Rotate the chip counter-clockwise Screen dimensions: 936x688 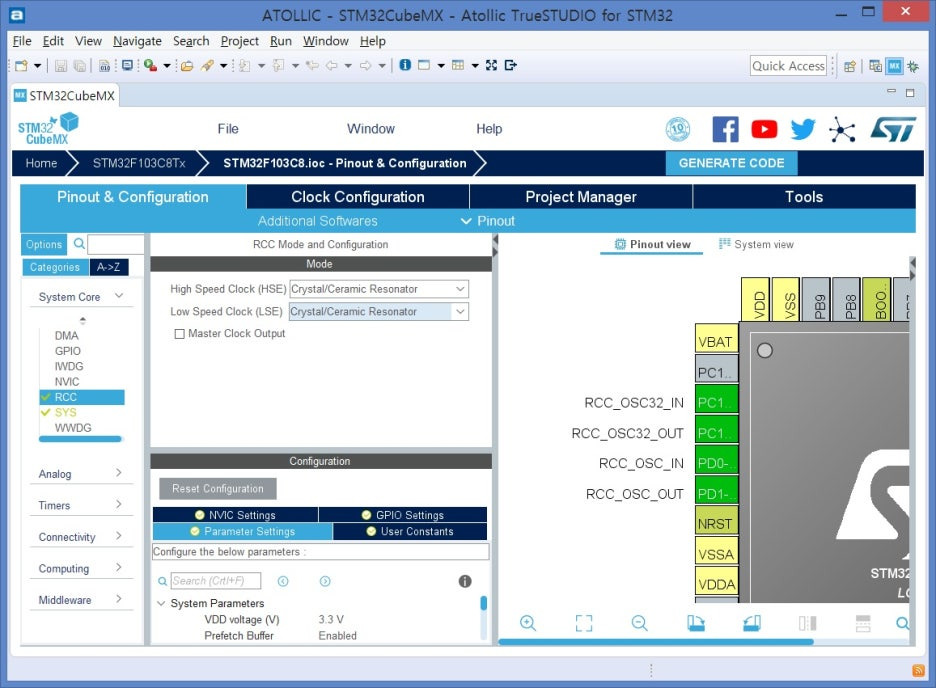[x=752, y=623]
